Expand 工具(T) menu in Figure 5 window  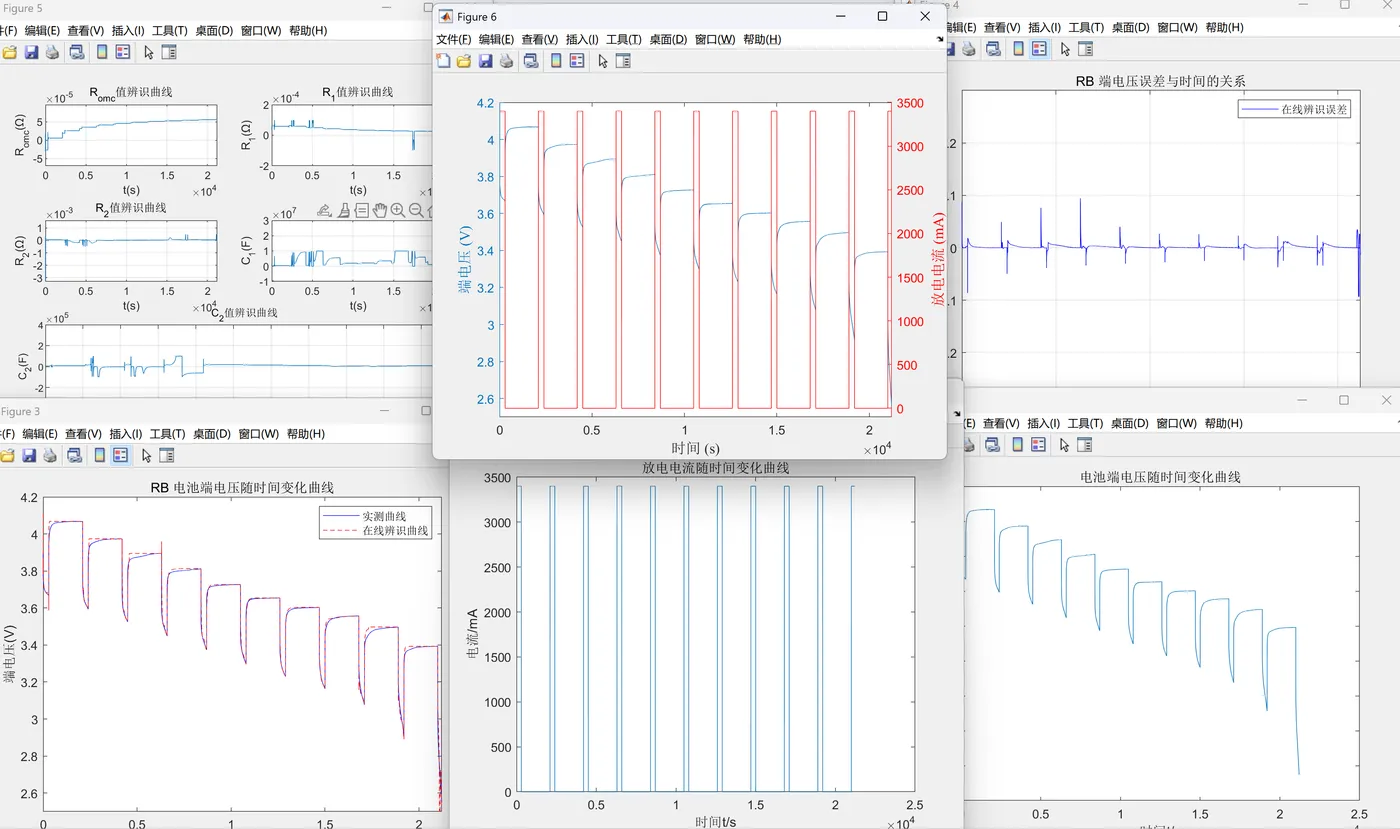(x=168, y=30)
